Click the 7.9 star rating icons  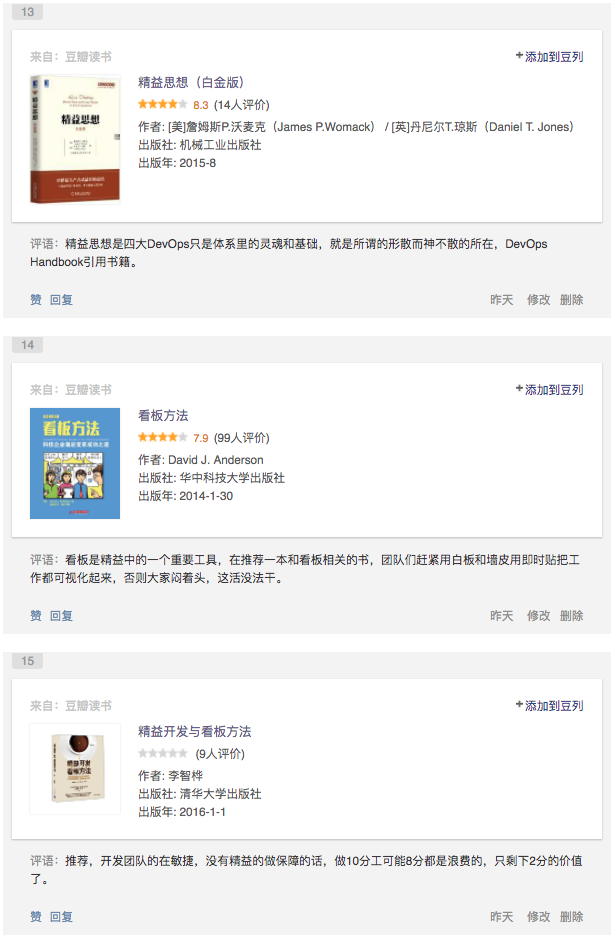[163, 437]
